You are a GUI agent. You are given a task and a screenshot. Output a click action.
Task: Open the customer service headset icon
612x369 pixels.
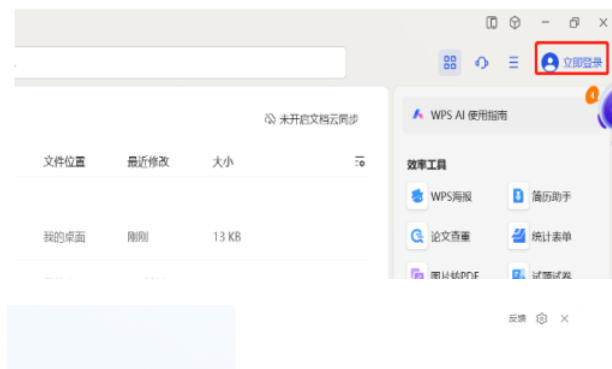[x=482, y=62]
